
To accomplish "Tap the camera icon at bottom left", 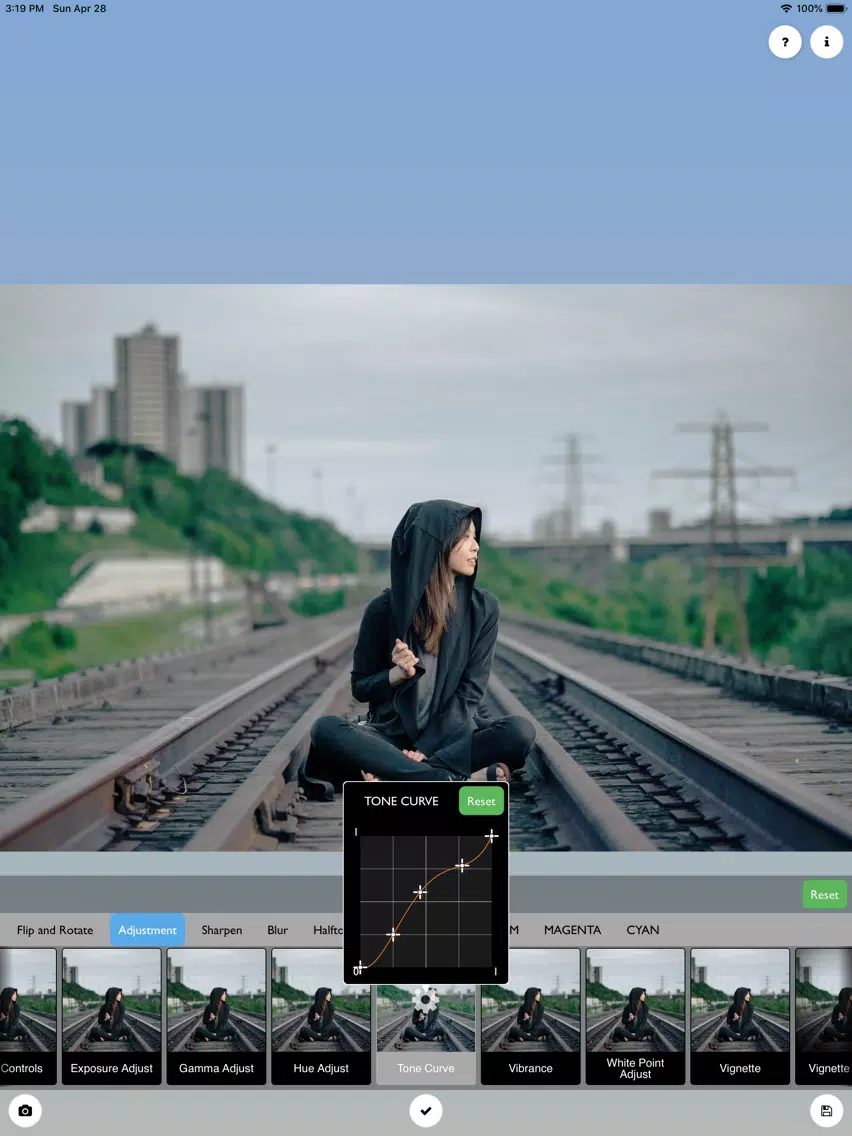I will (25, 1111).
